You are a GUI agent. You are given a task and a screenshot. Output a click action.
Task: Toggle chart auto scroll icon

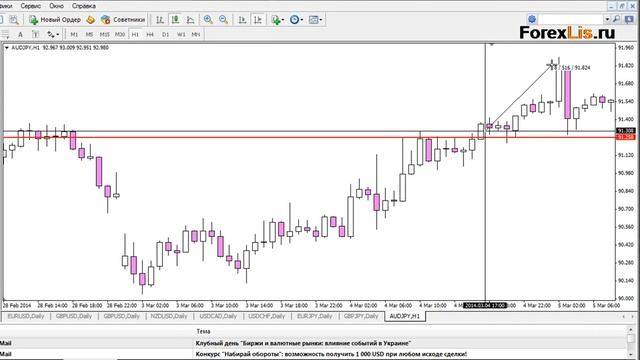tap(242, 20)
